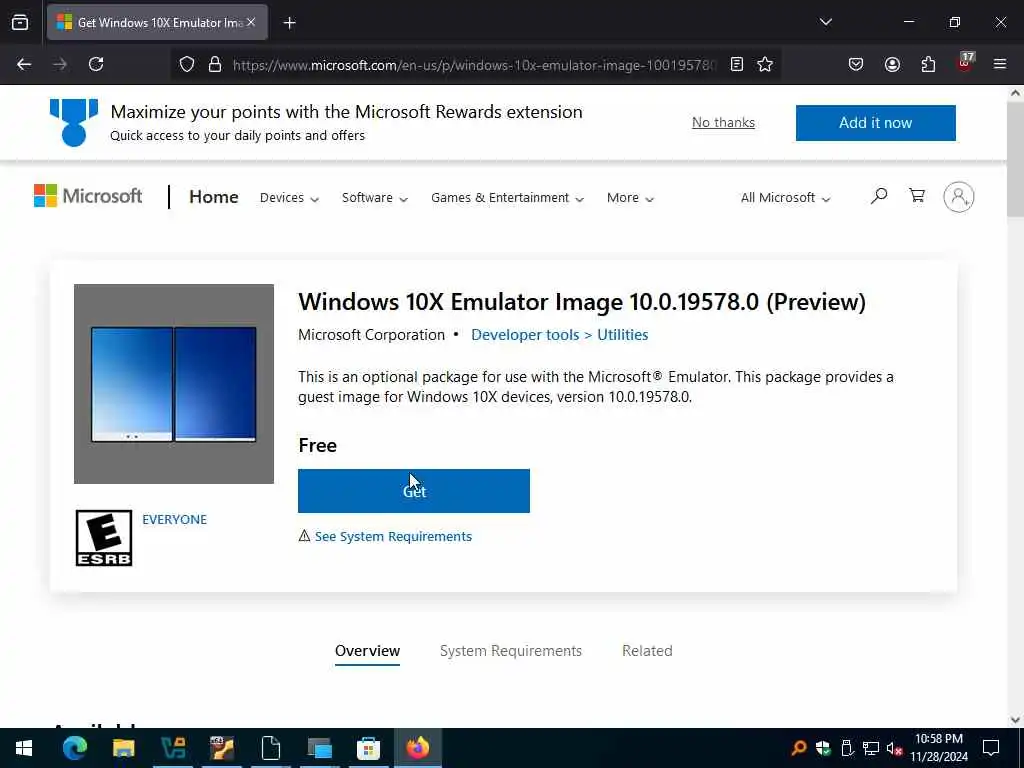This screenshot has width=1024, height=768.
Task: Open Microsoft Store from the taskbar
Action: pos(368,748)
